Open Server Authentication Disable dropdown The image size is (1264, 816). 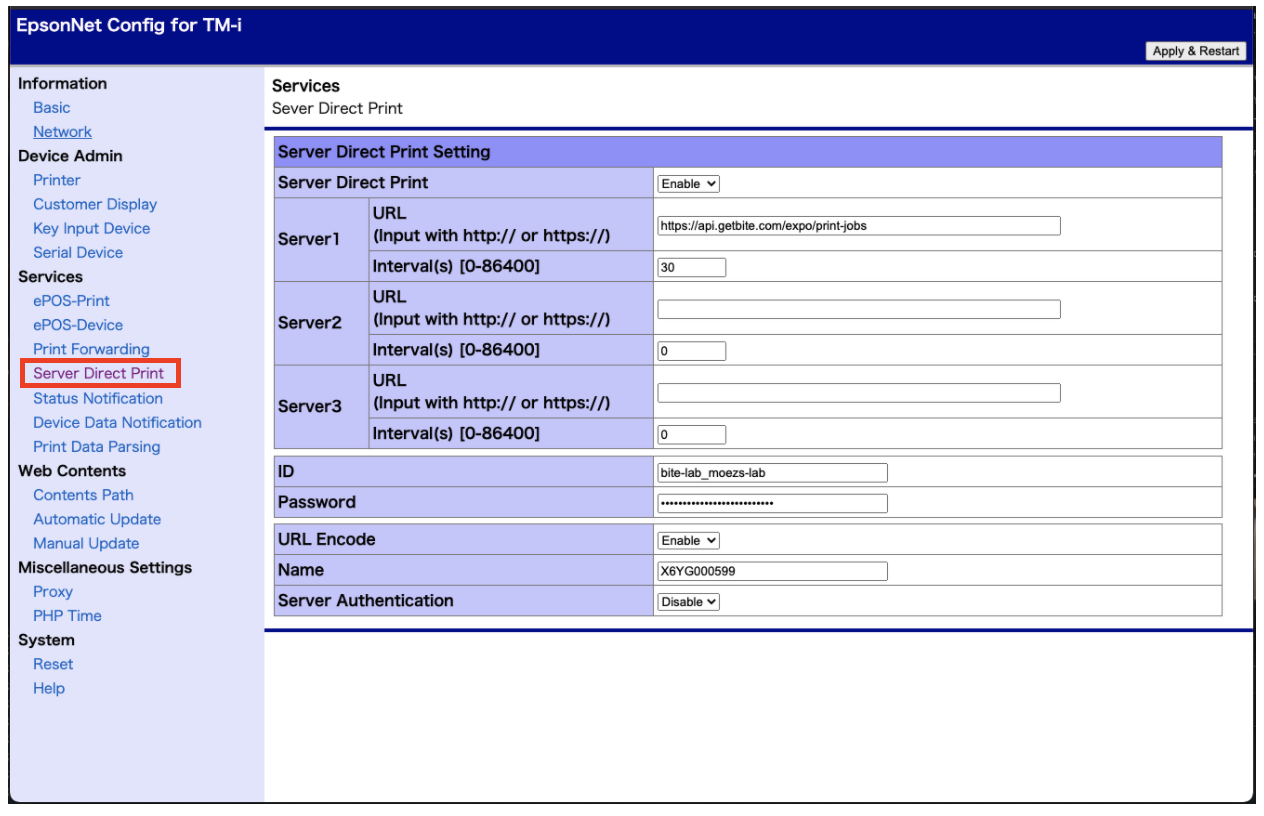[x=689, y=602]
